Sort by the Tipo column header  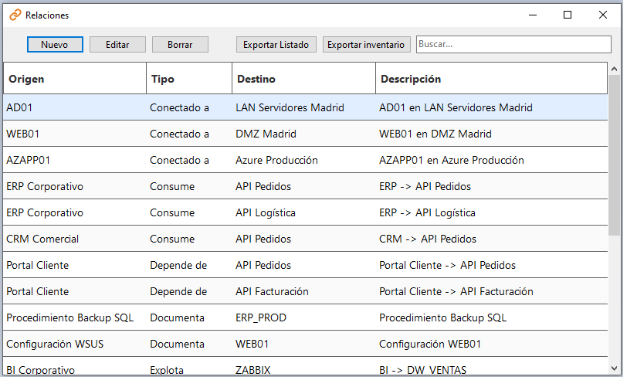tap(189, 78)
